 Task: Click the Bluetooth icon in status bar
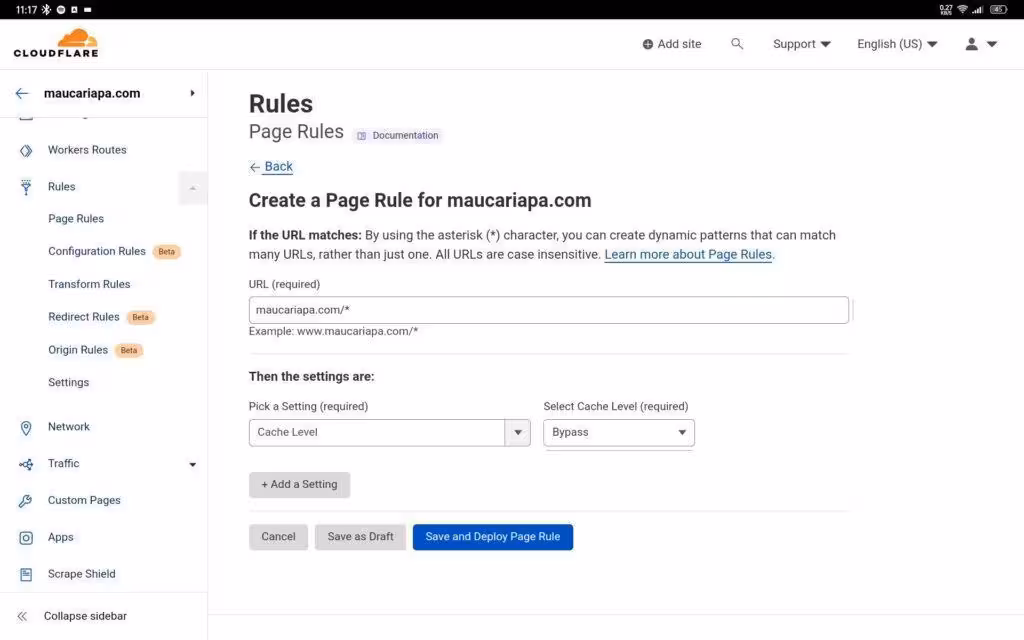[46, 9]
